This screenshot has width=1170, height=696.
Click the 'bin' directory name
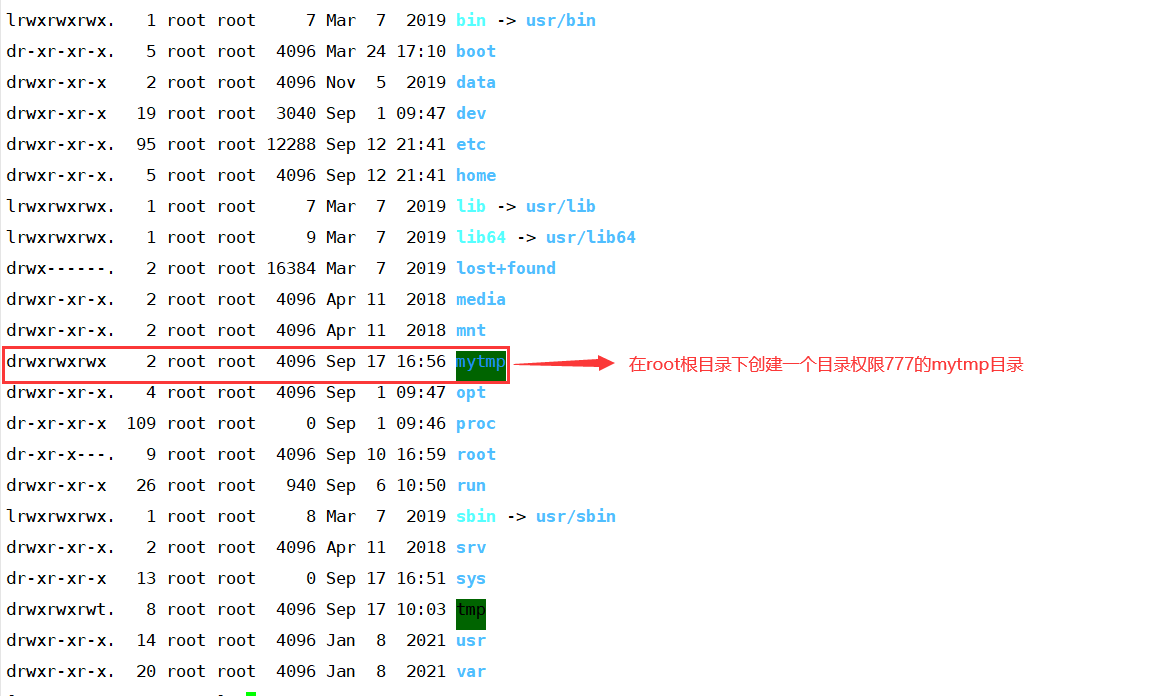471,20
